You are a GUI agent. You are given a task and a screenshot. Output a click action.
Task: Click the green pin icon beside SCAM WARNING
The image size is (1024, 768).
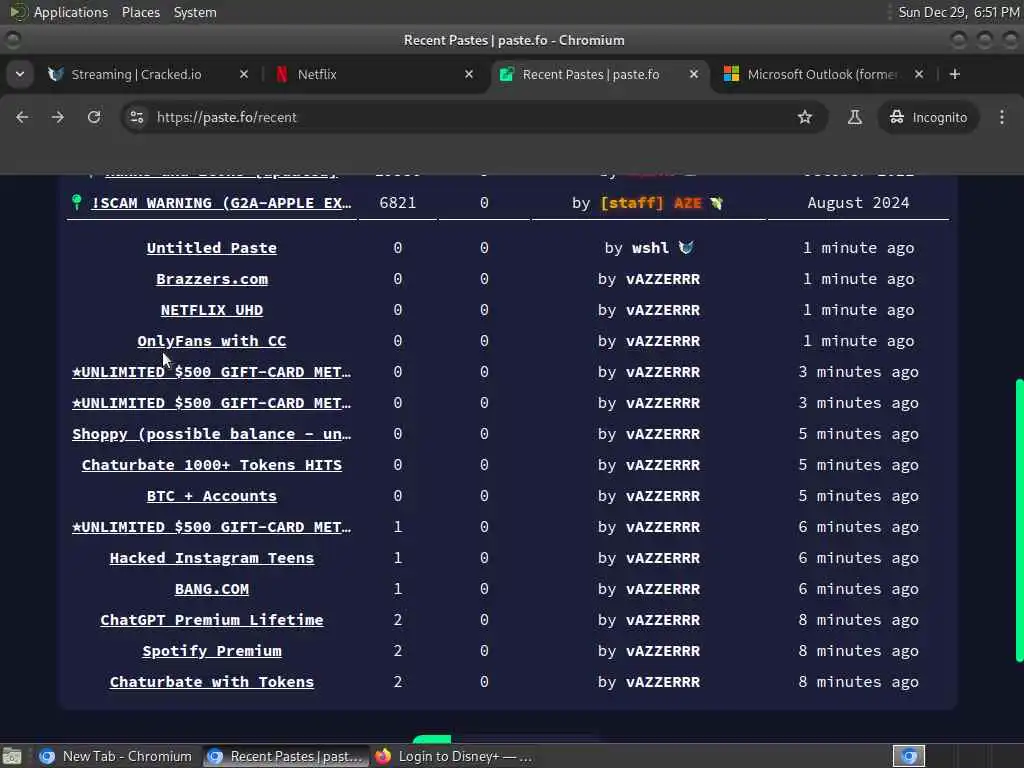[76, 202]
